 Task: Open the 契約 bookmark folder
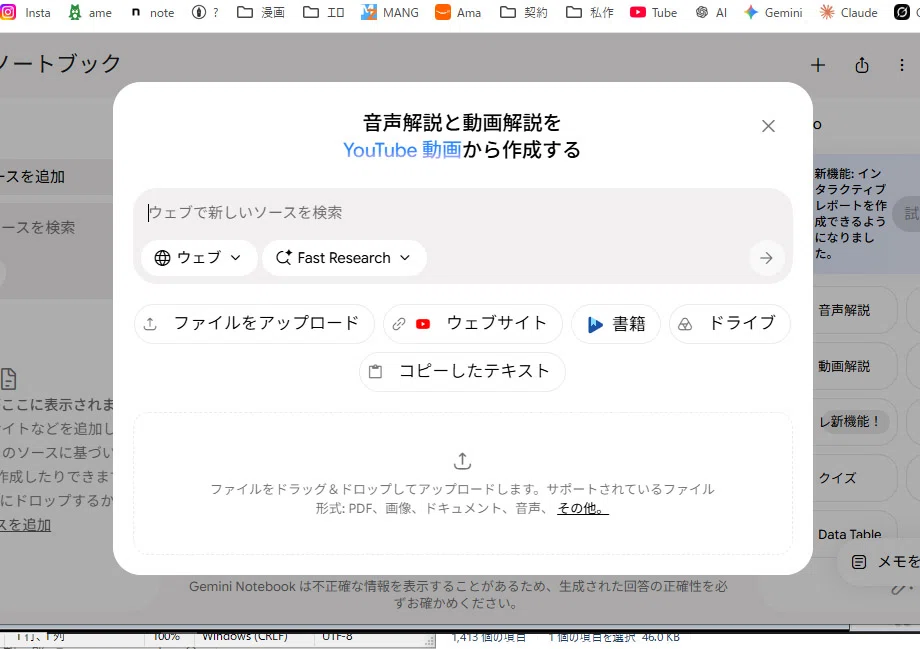(524, 12)
